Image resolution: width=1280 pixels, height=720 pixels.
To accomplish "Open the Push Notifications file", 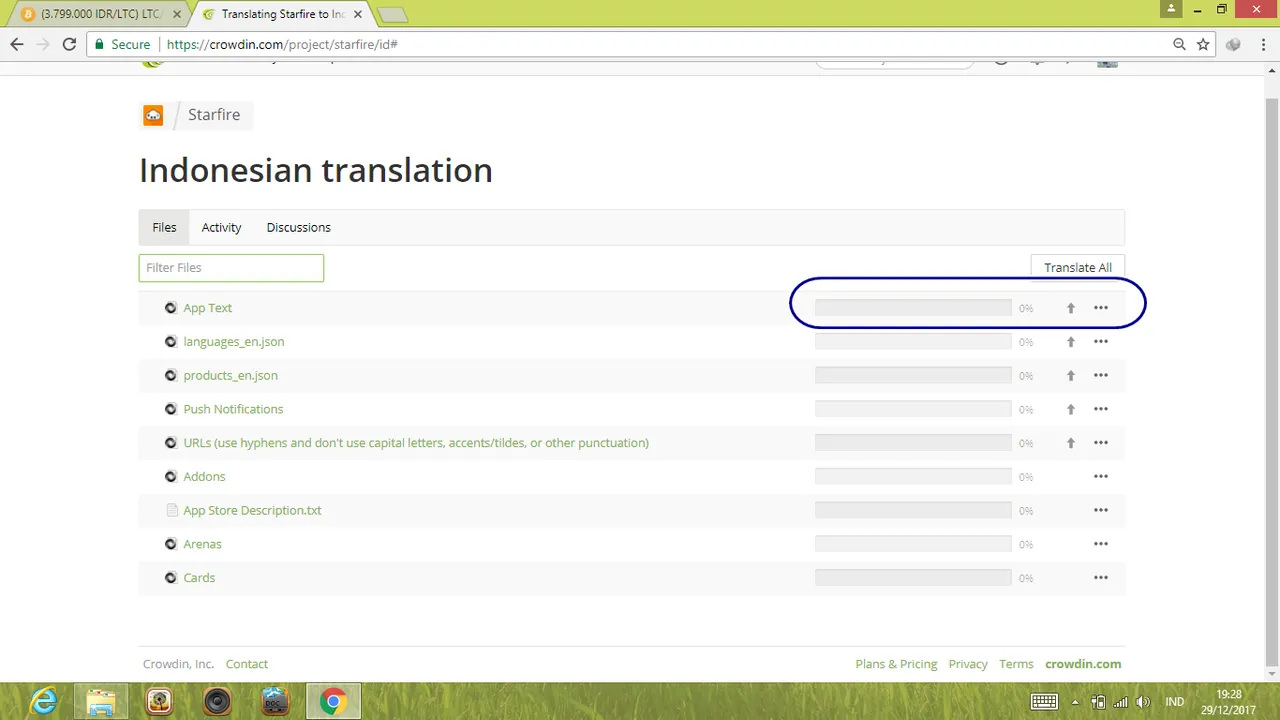I will coord(233,409).
